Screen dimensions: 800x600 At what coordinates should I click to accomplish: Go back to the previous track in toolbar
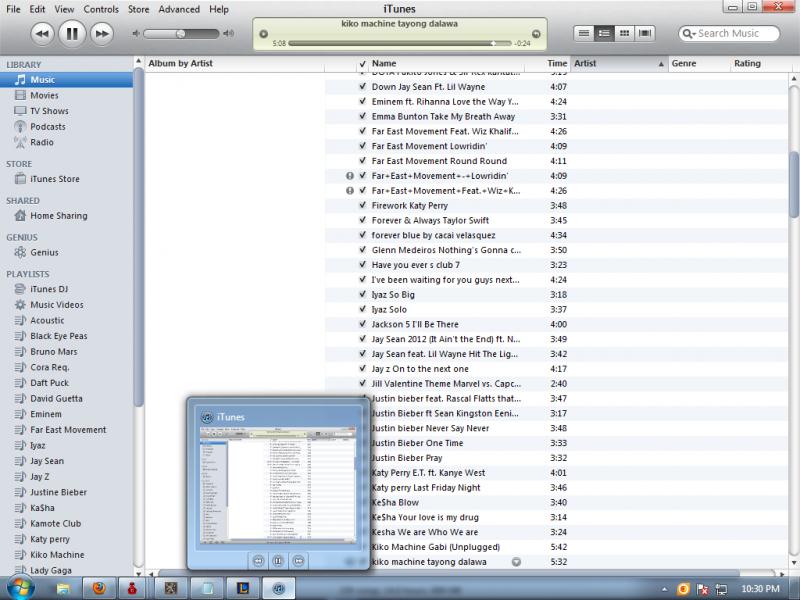42,34
